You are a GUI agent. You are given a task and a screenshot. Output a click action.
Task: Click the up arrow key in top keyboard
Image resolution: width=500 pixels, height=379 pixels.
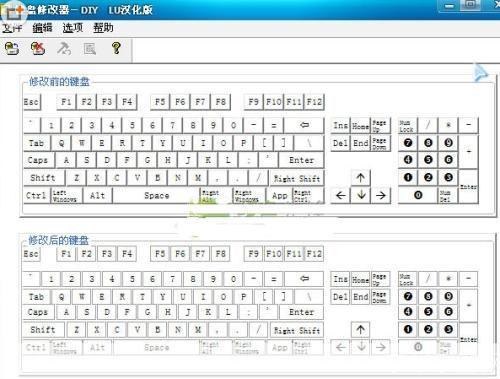(361, 178)
